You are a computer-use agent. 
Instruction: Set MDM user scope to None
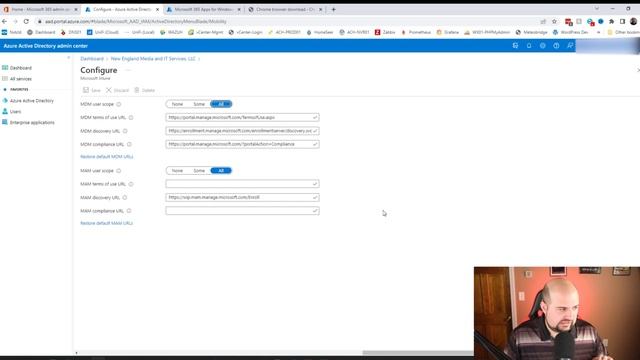pyautogui.click(x=177, y=104)
